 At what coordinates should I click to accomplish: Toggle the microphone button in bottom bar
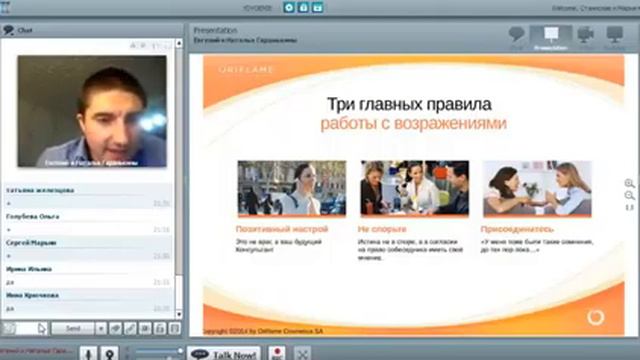(88, 353)
